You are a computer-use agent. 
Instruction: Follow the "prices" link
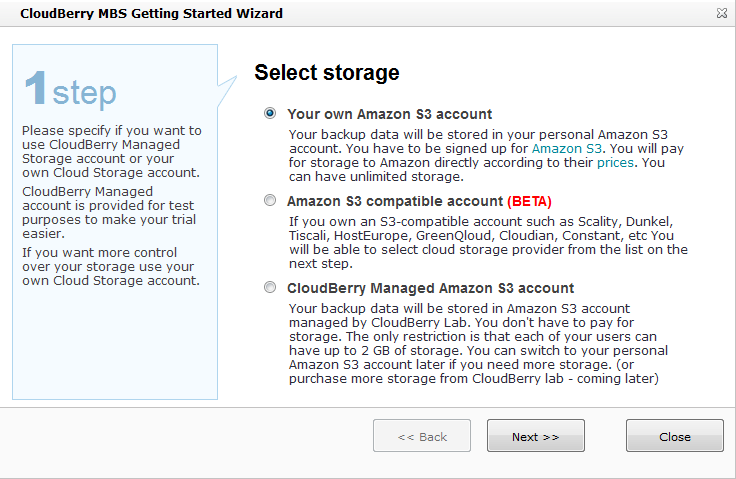click(x=616, y=162)
